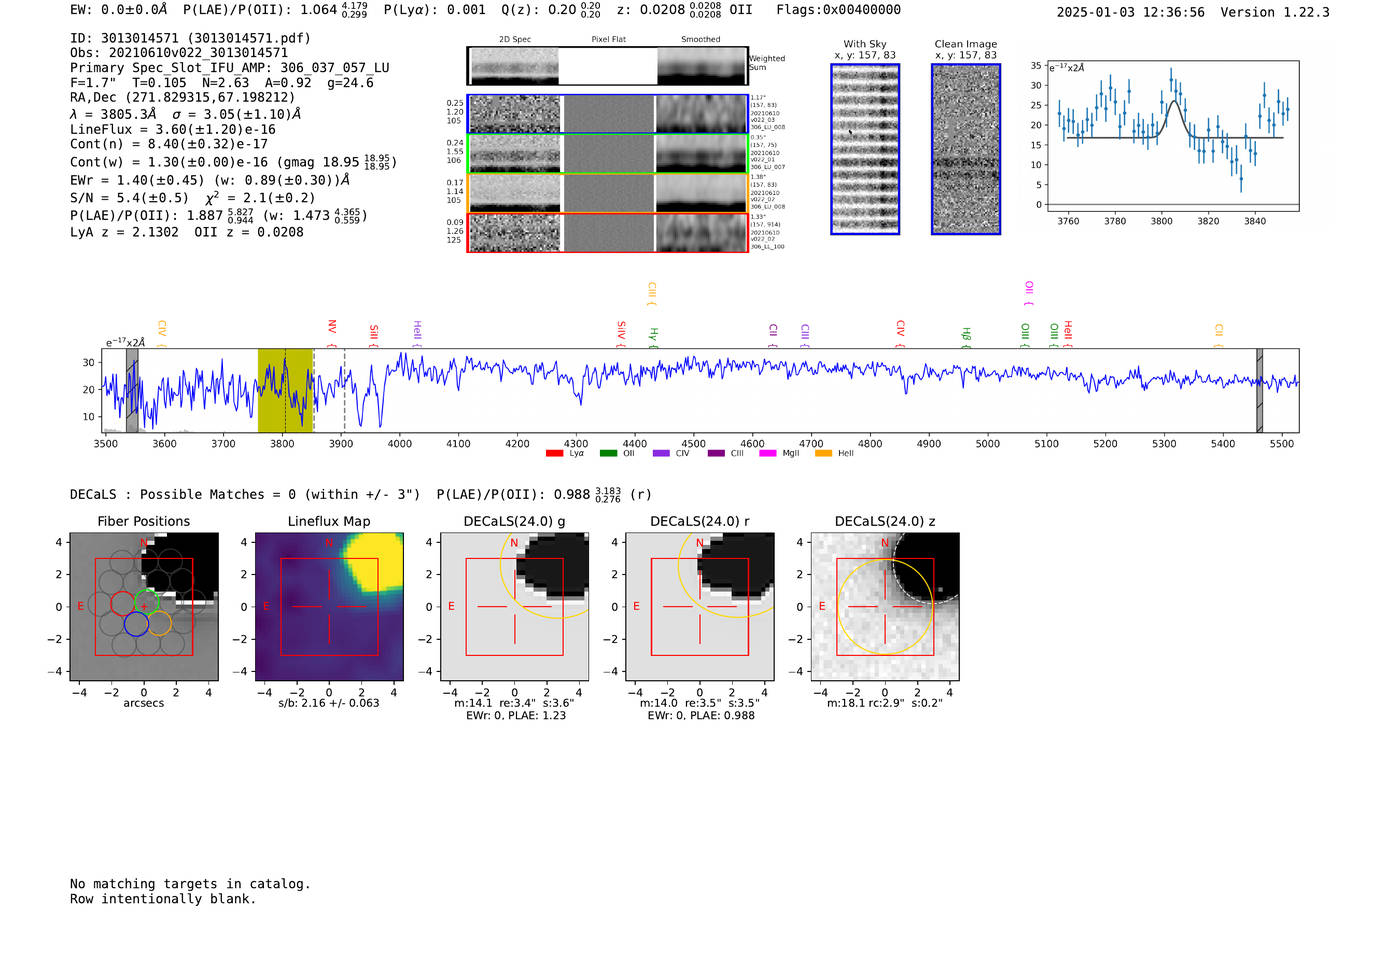Click the dark purple CIII legend swatch
Screen dimensions: 1400x953
(x=715, y=454)
